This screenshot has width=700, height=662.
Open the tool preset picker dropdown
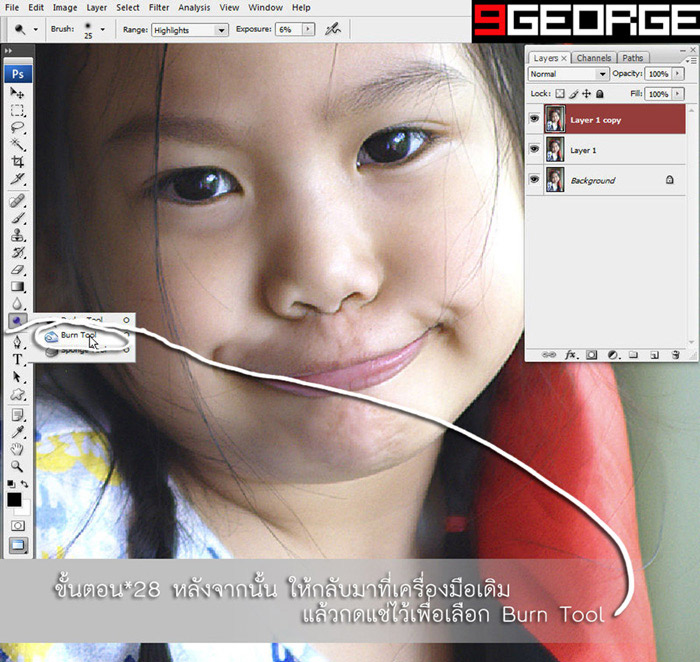(36, 29)
